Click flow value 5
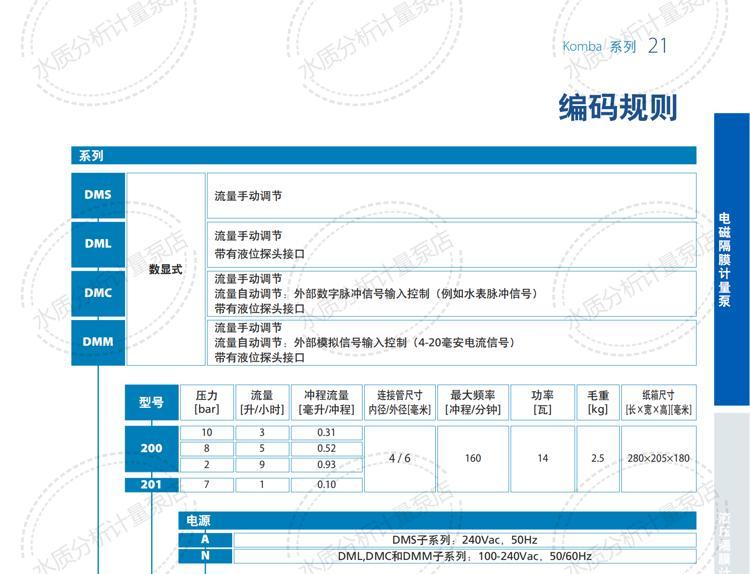 [x=262, y=449]
